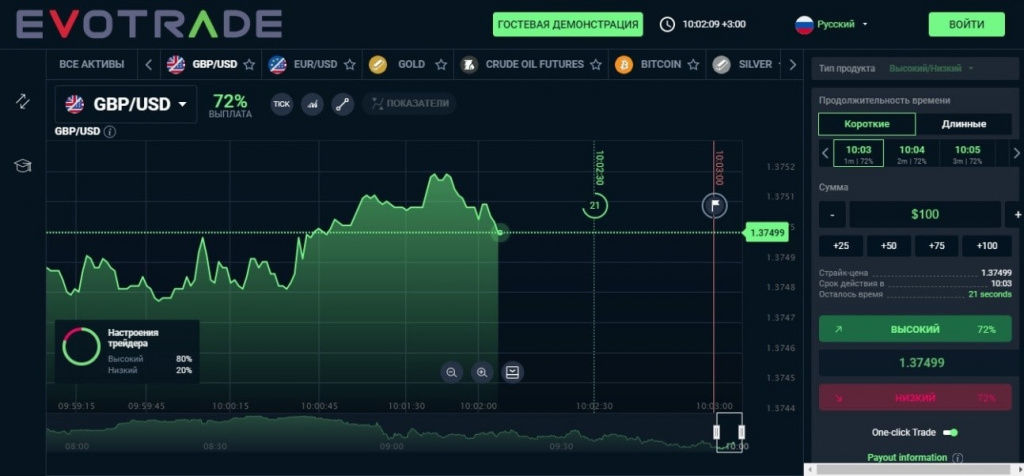1024x476 pixels.
Task: Click GBP/USD info icon above chart
Action: coord(110,131)
